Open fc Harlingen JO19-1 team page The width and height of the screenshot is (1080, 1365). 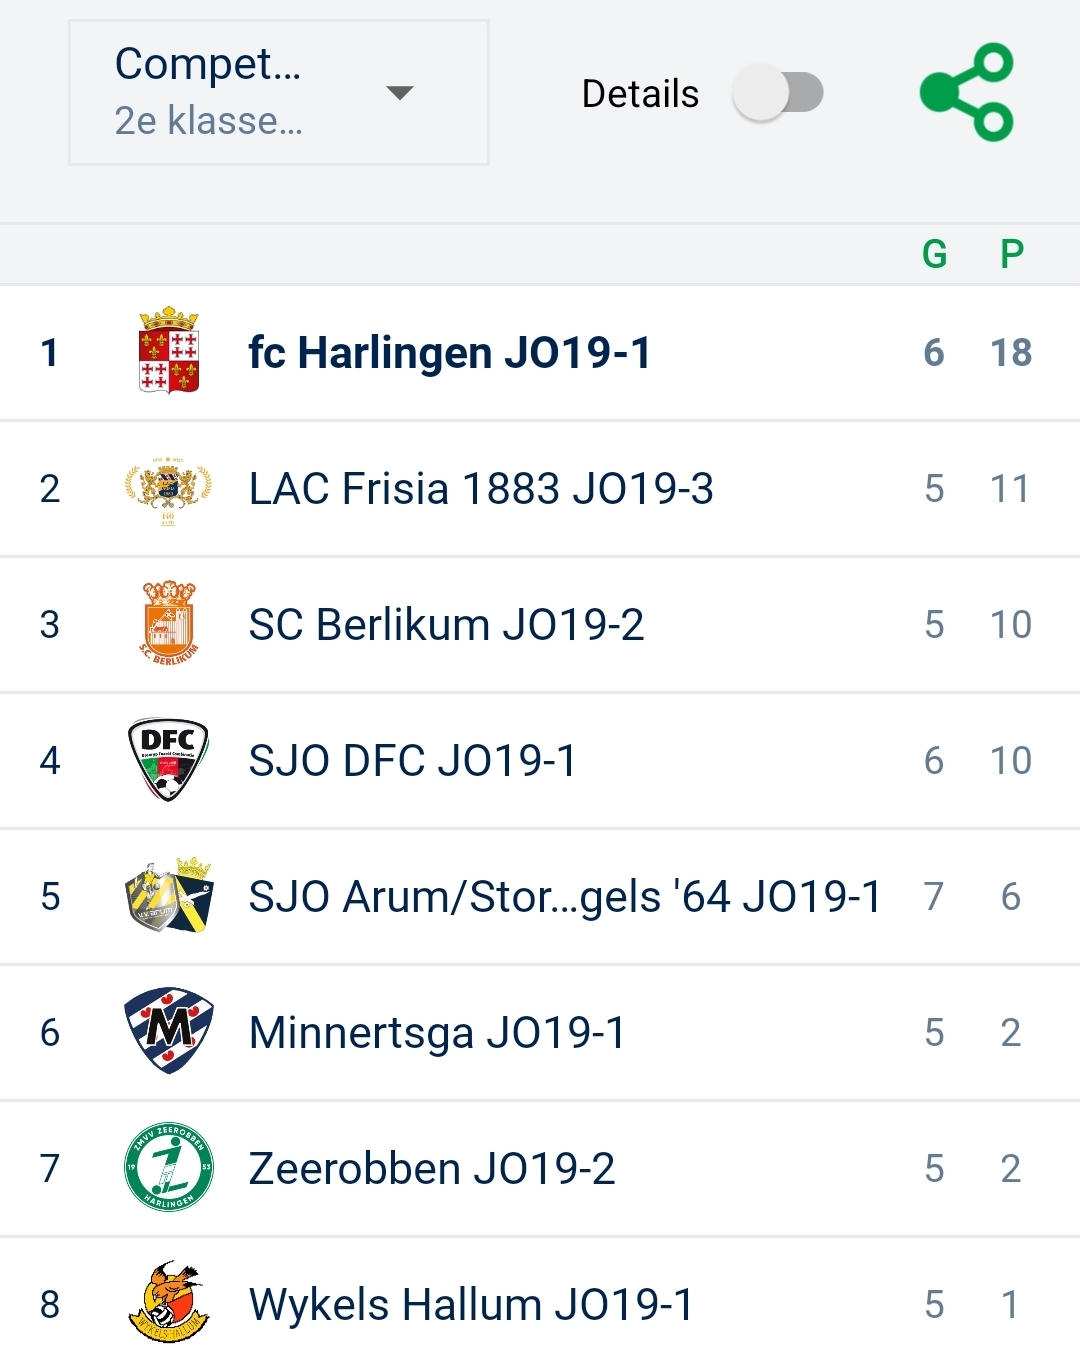coord(450,353)
